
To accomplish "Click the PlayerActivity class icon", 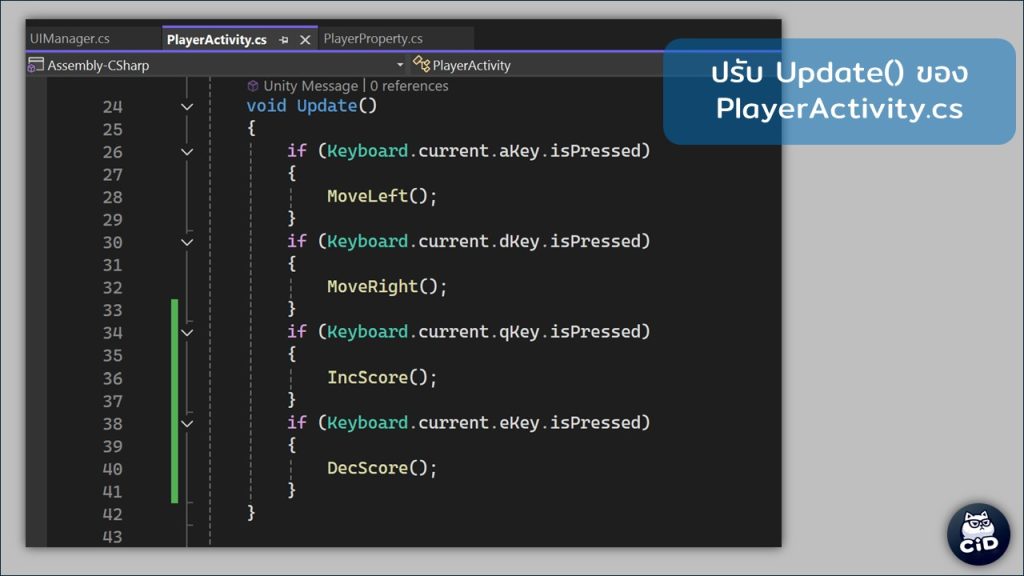I will tap(421, 65).
